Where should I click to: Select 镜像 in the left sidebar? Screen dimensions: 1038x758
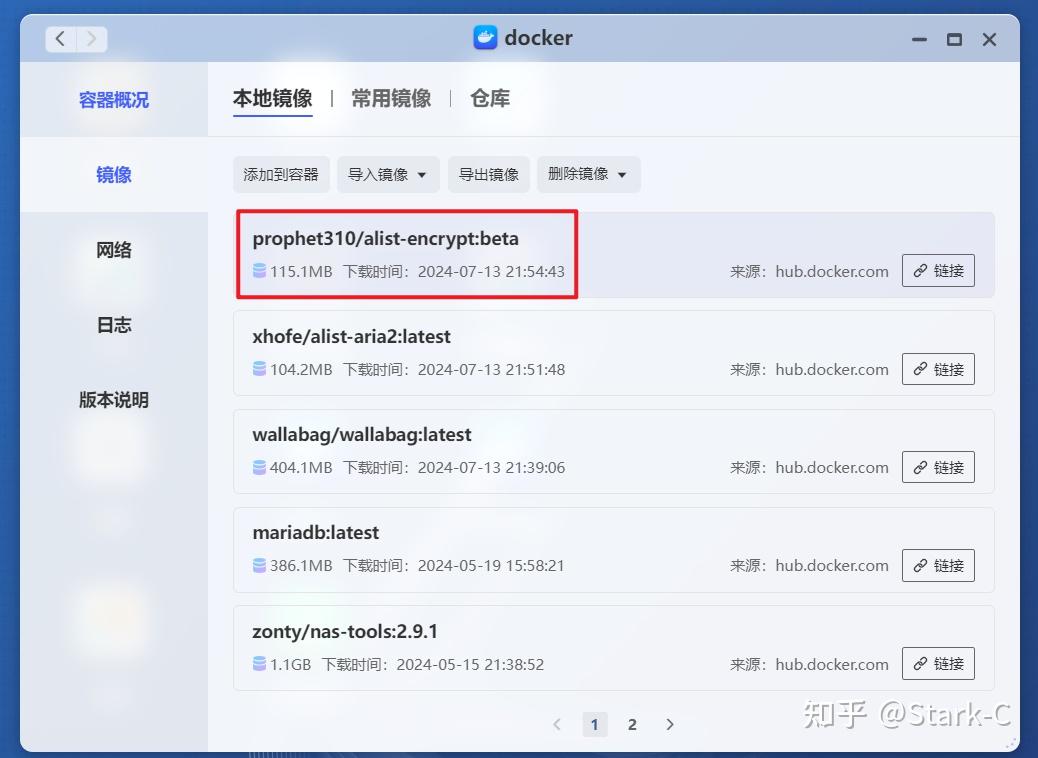113,175
